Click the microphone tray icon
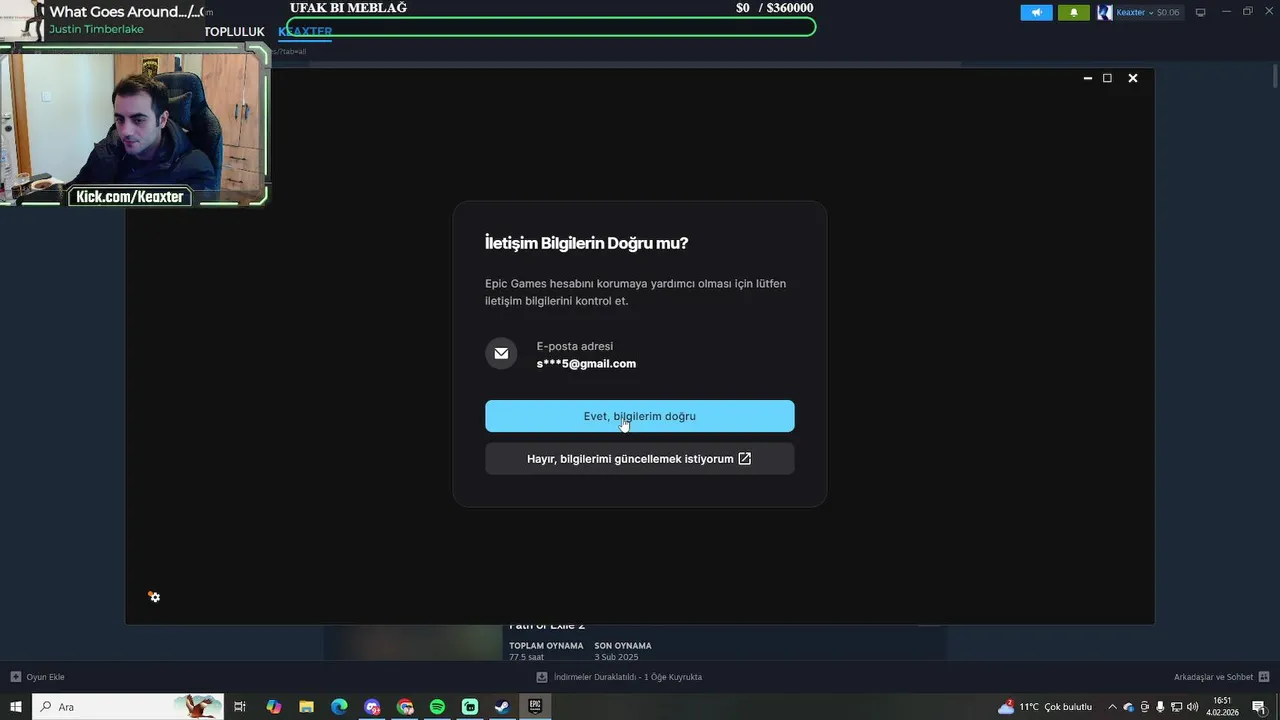Viewport: 1280px width, 720px height. (x=1160, y=707)
